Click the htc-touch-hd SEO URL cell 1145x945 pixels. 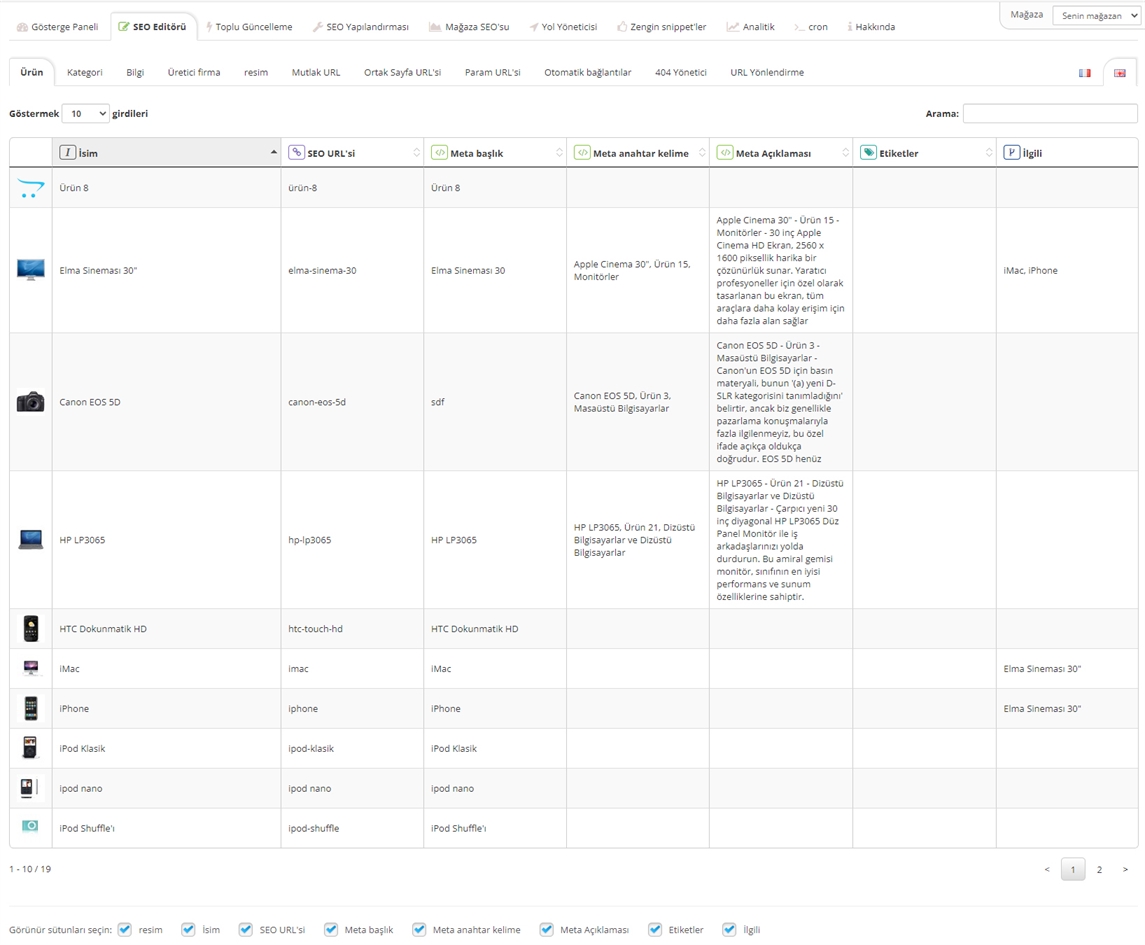click(x=352, y=629)
